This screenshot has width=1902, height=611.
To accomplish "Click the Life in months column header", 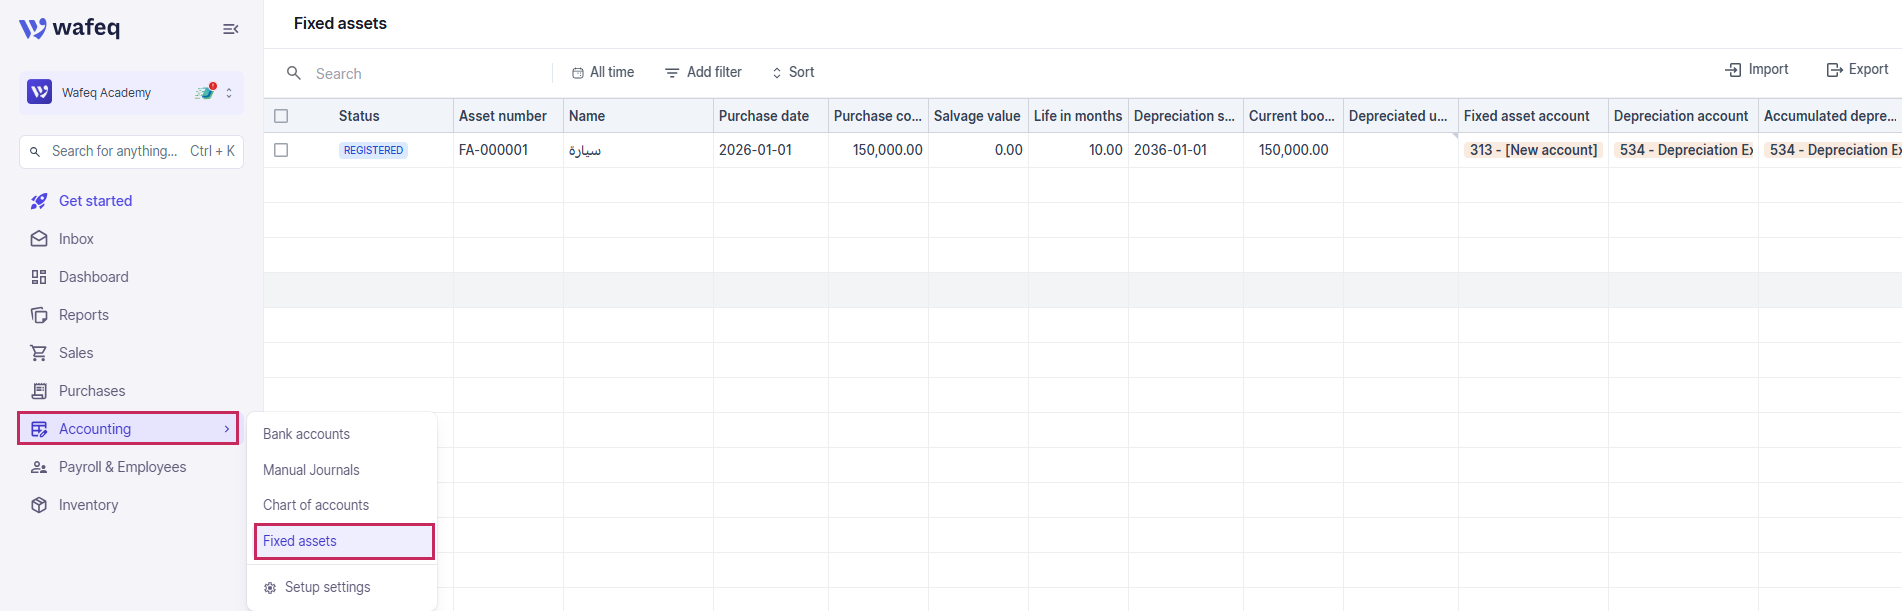I will point(1078,116).
